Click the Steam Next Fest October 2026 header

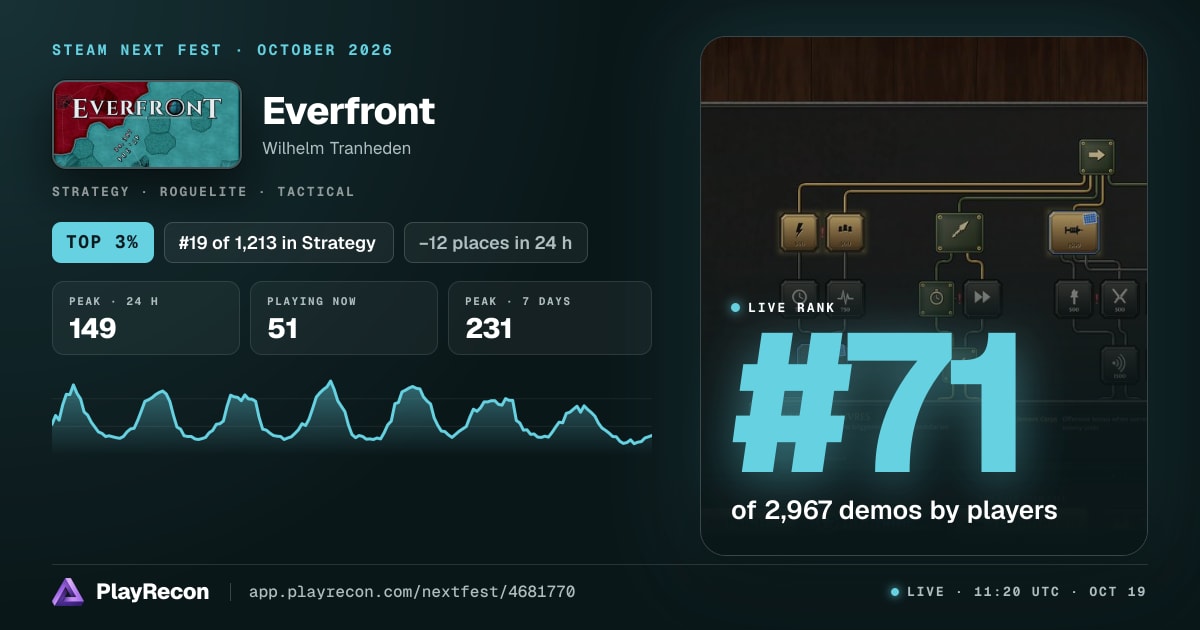point(223,50)
